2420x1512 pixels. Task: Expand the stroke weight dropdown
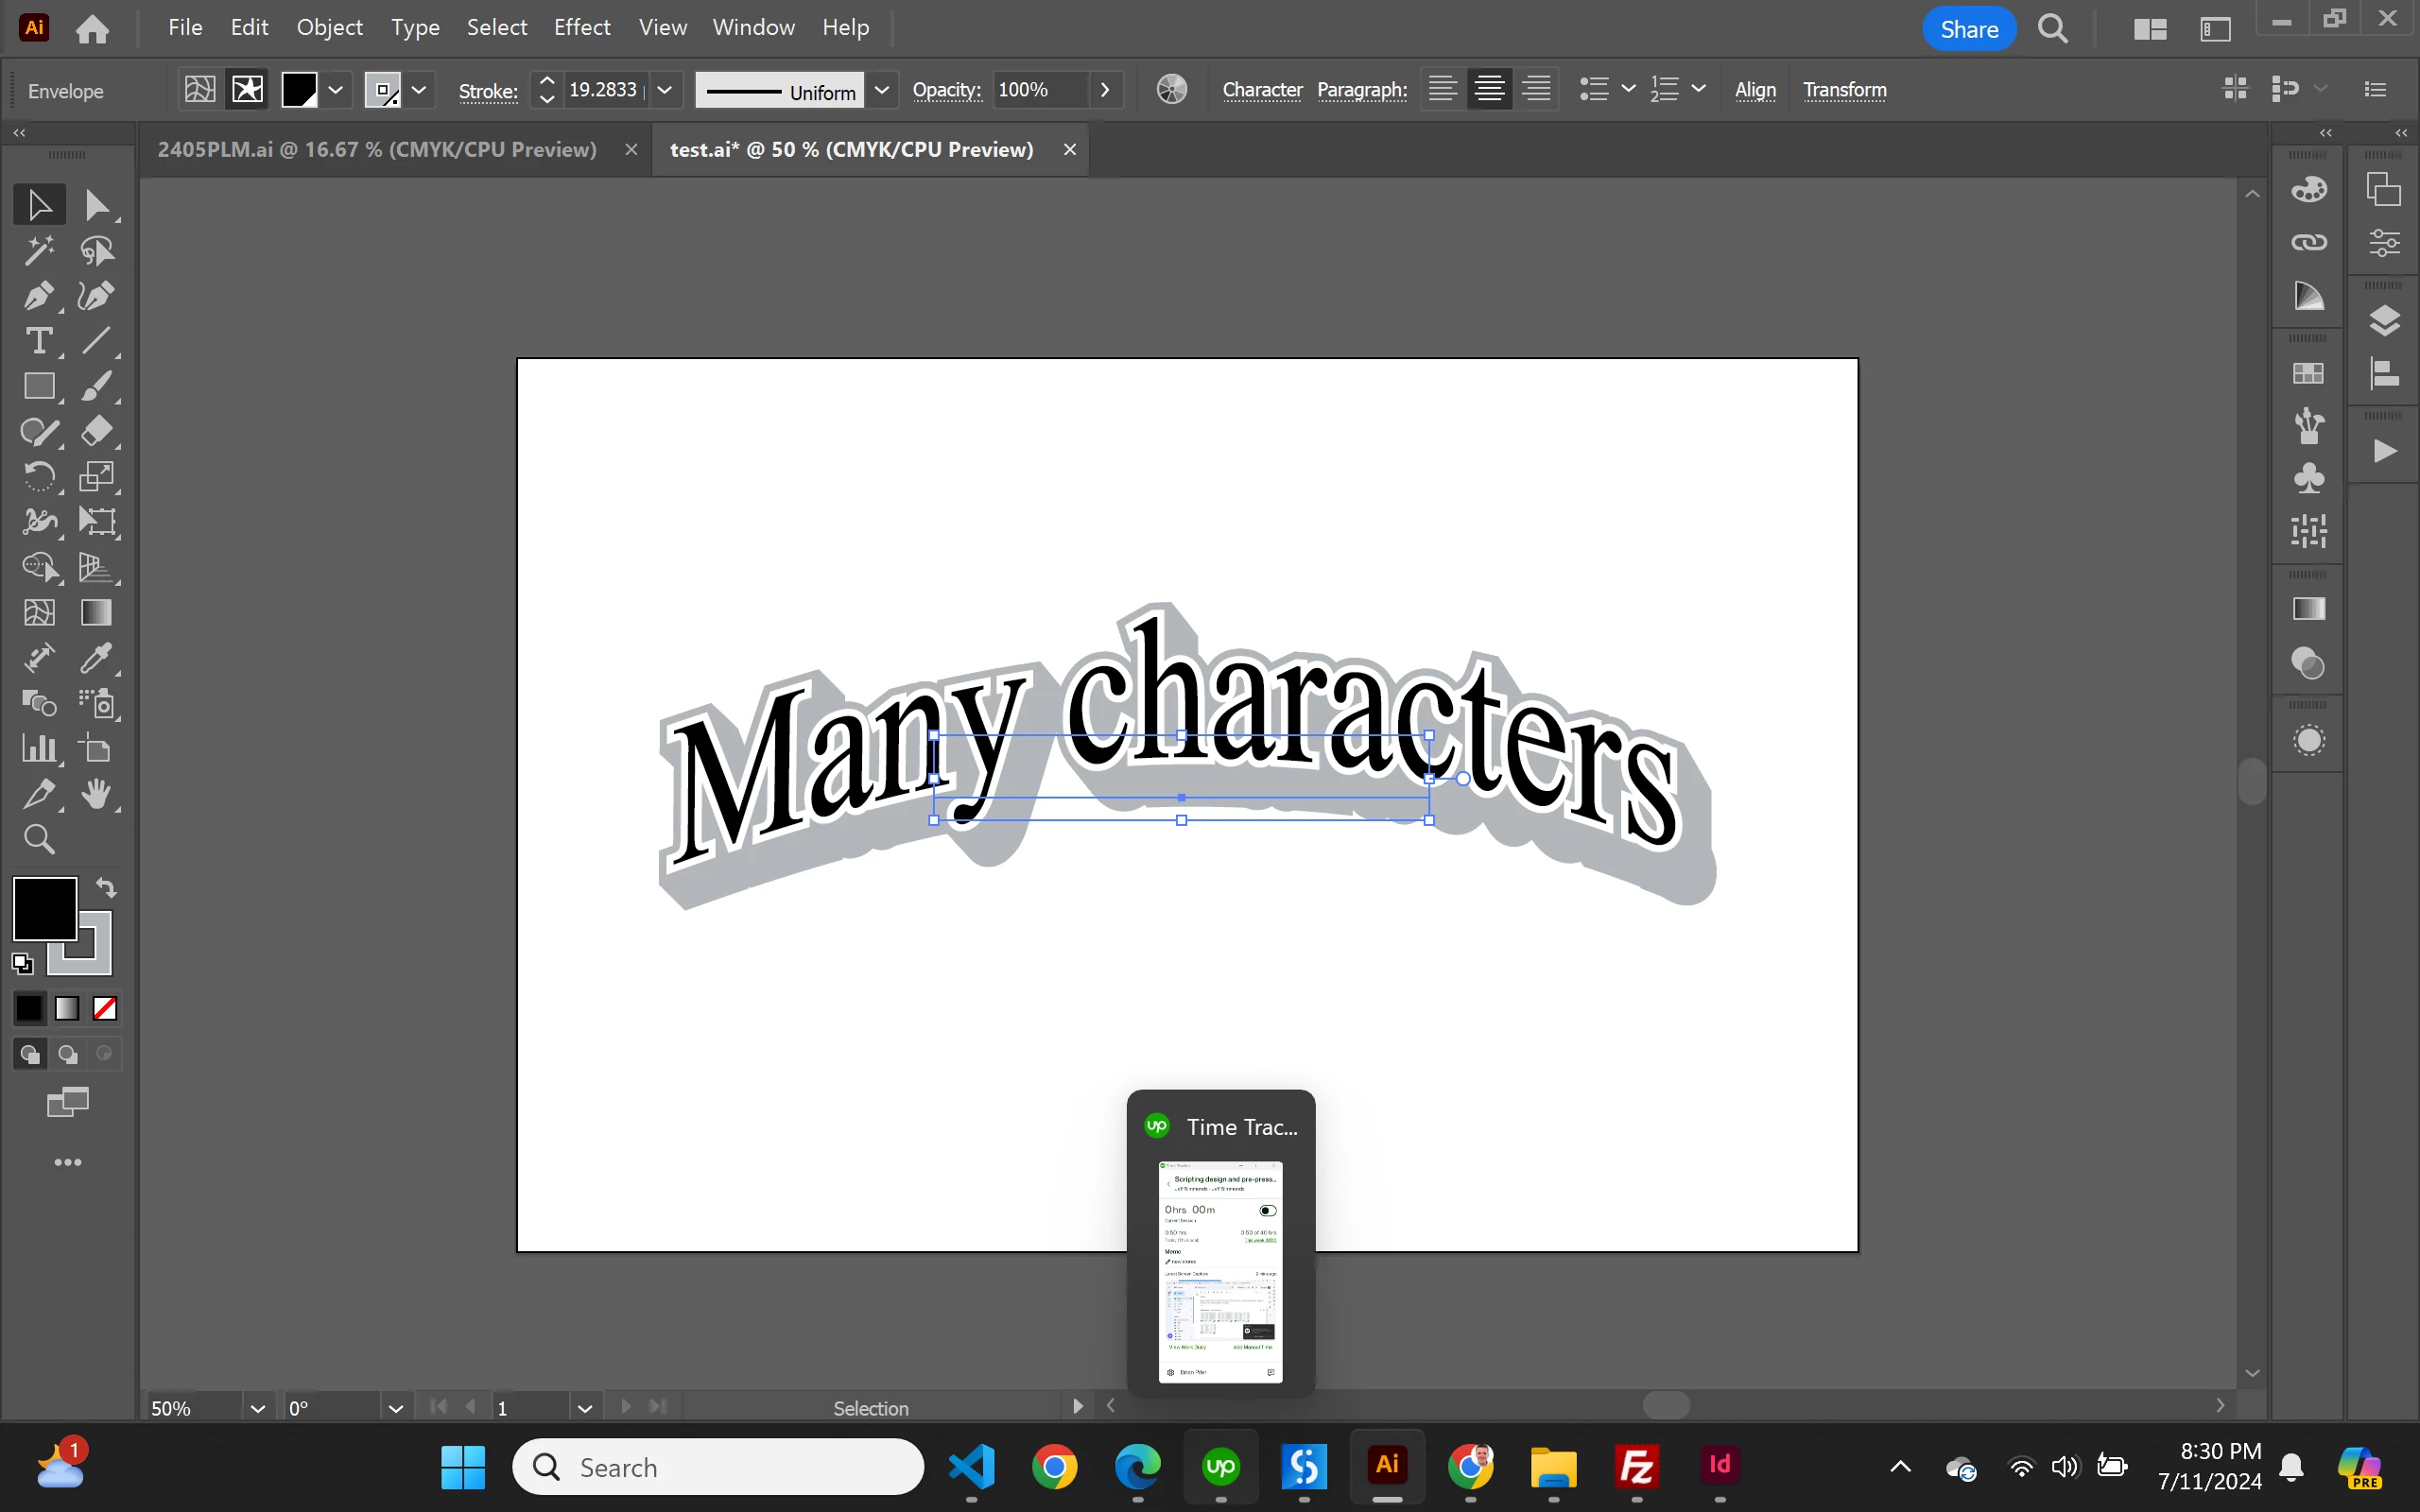tap(665, 90)
